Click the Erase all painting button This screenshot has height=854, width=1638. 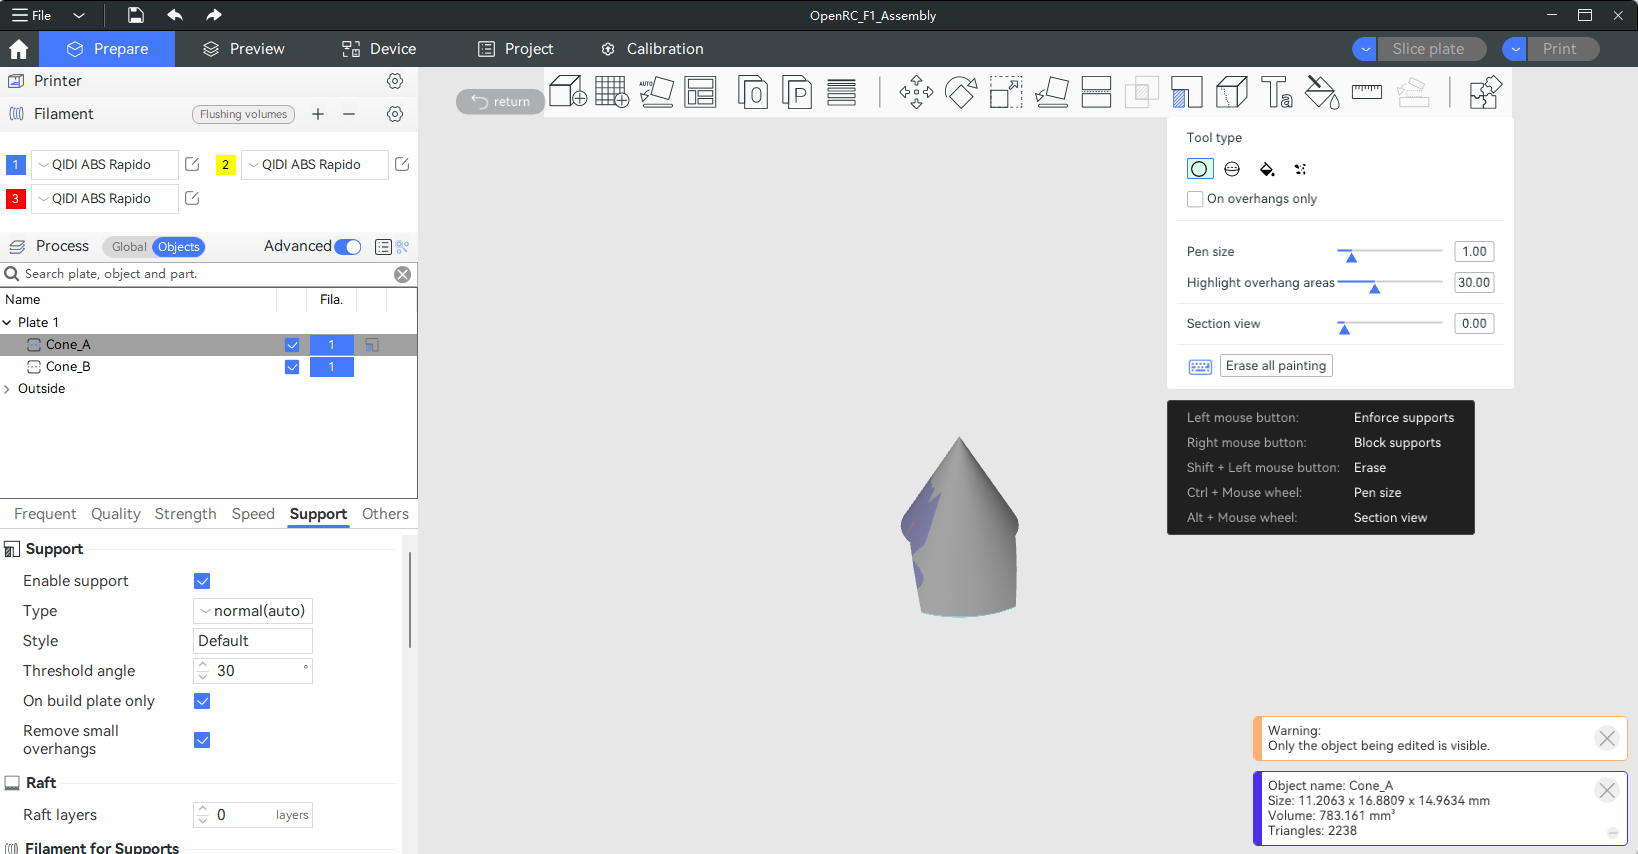pyautogui.click(x=1275, y=366)
